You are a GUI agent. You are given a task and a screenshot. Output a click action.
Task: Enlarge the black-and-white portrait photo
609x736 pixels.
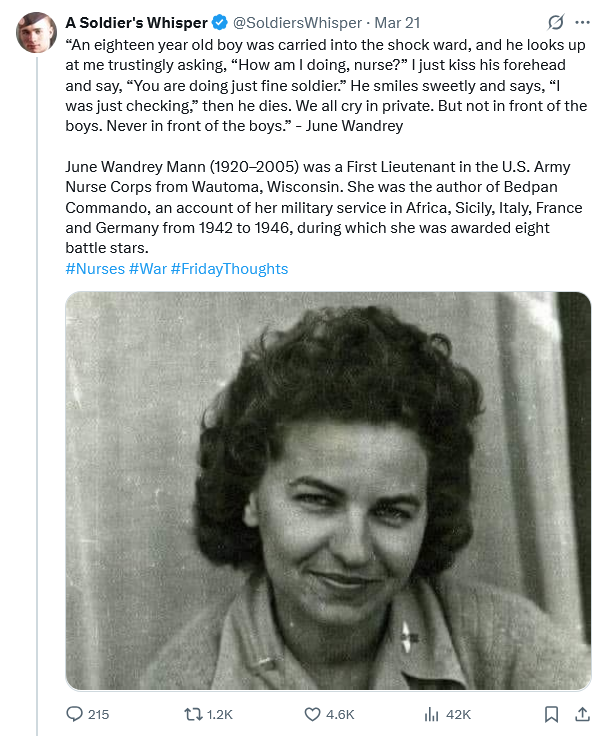328,490
